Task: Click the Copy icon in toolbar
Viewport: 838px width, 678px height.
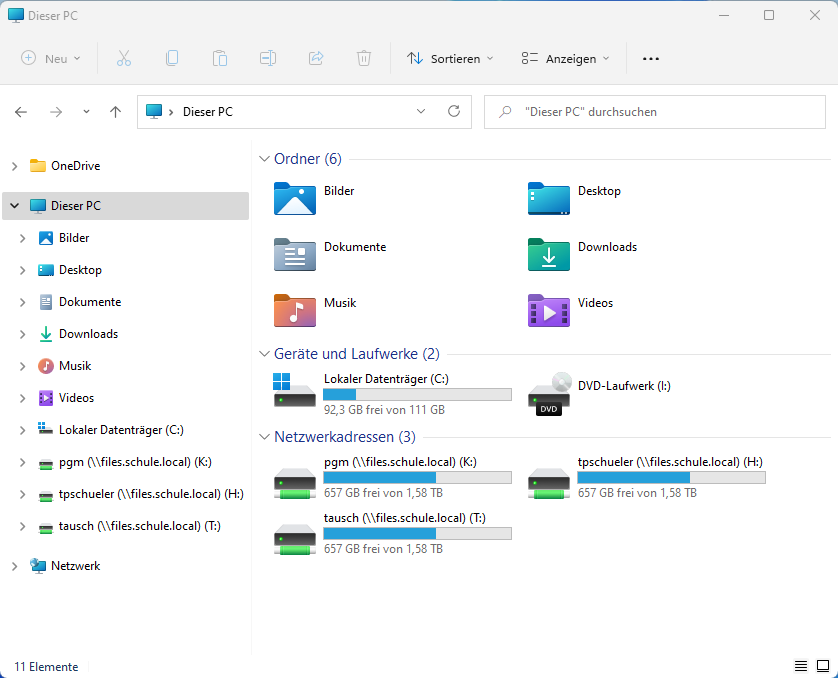Action: point(172,58)
